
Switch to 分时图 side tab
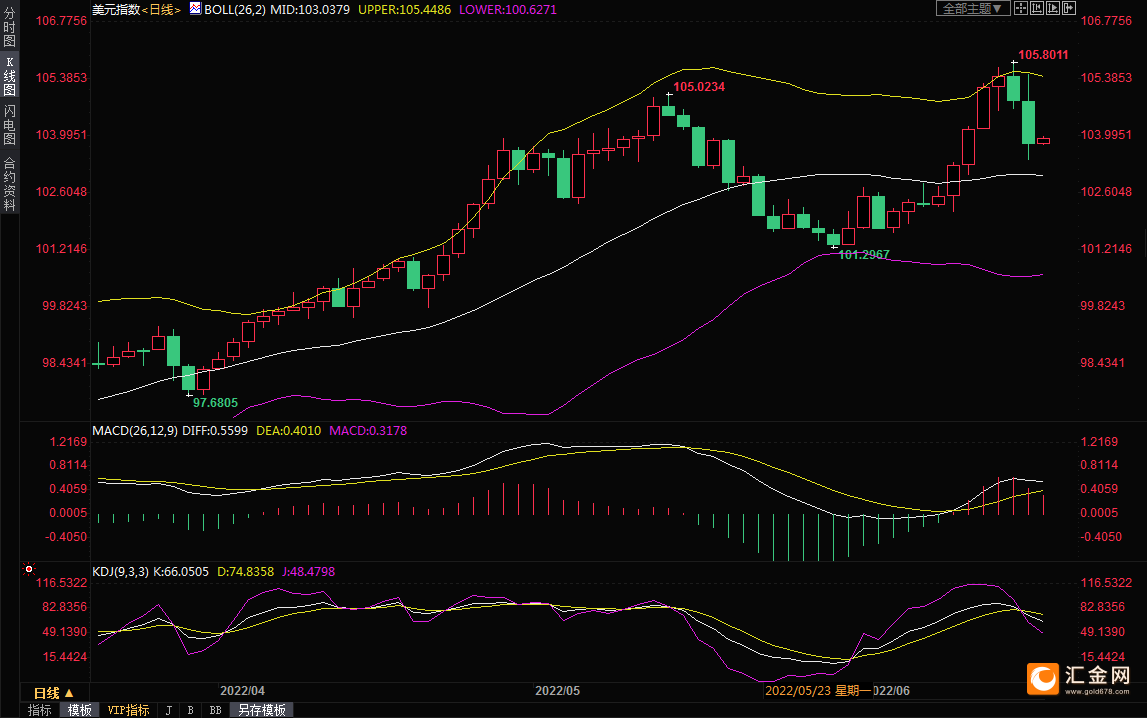[10, 27]
